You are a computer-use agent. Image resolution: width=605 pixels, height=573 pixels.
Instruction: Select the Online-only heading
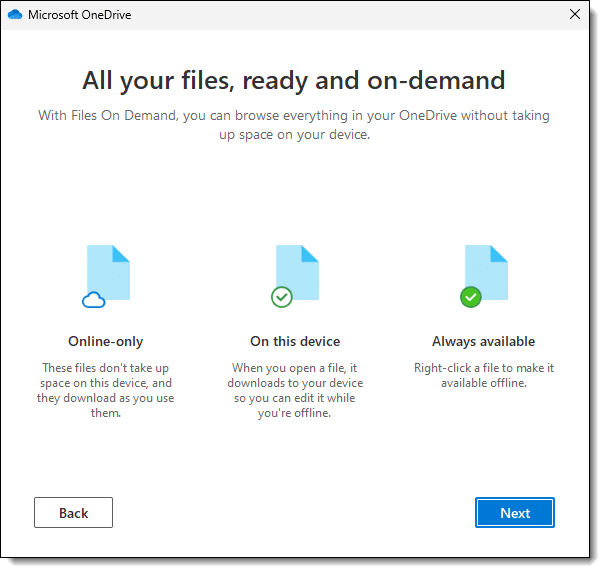106,341
